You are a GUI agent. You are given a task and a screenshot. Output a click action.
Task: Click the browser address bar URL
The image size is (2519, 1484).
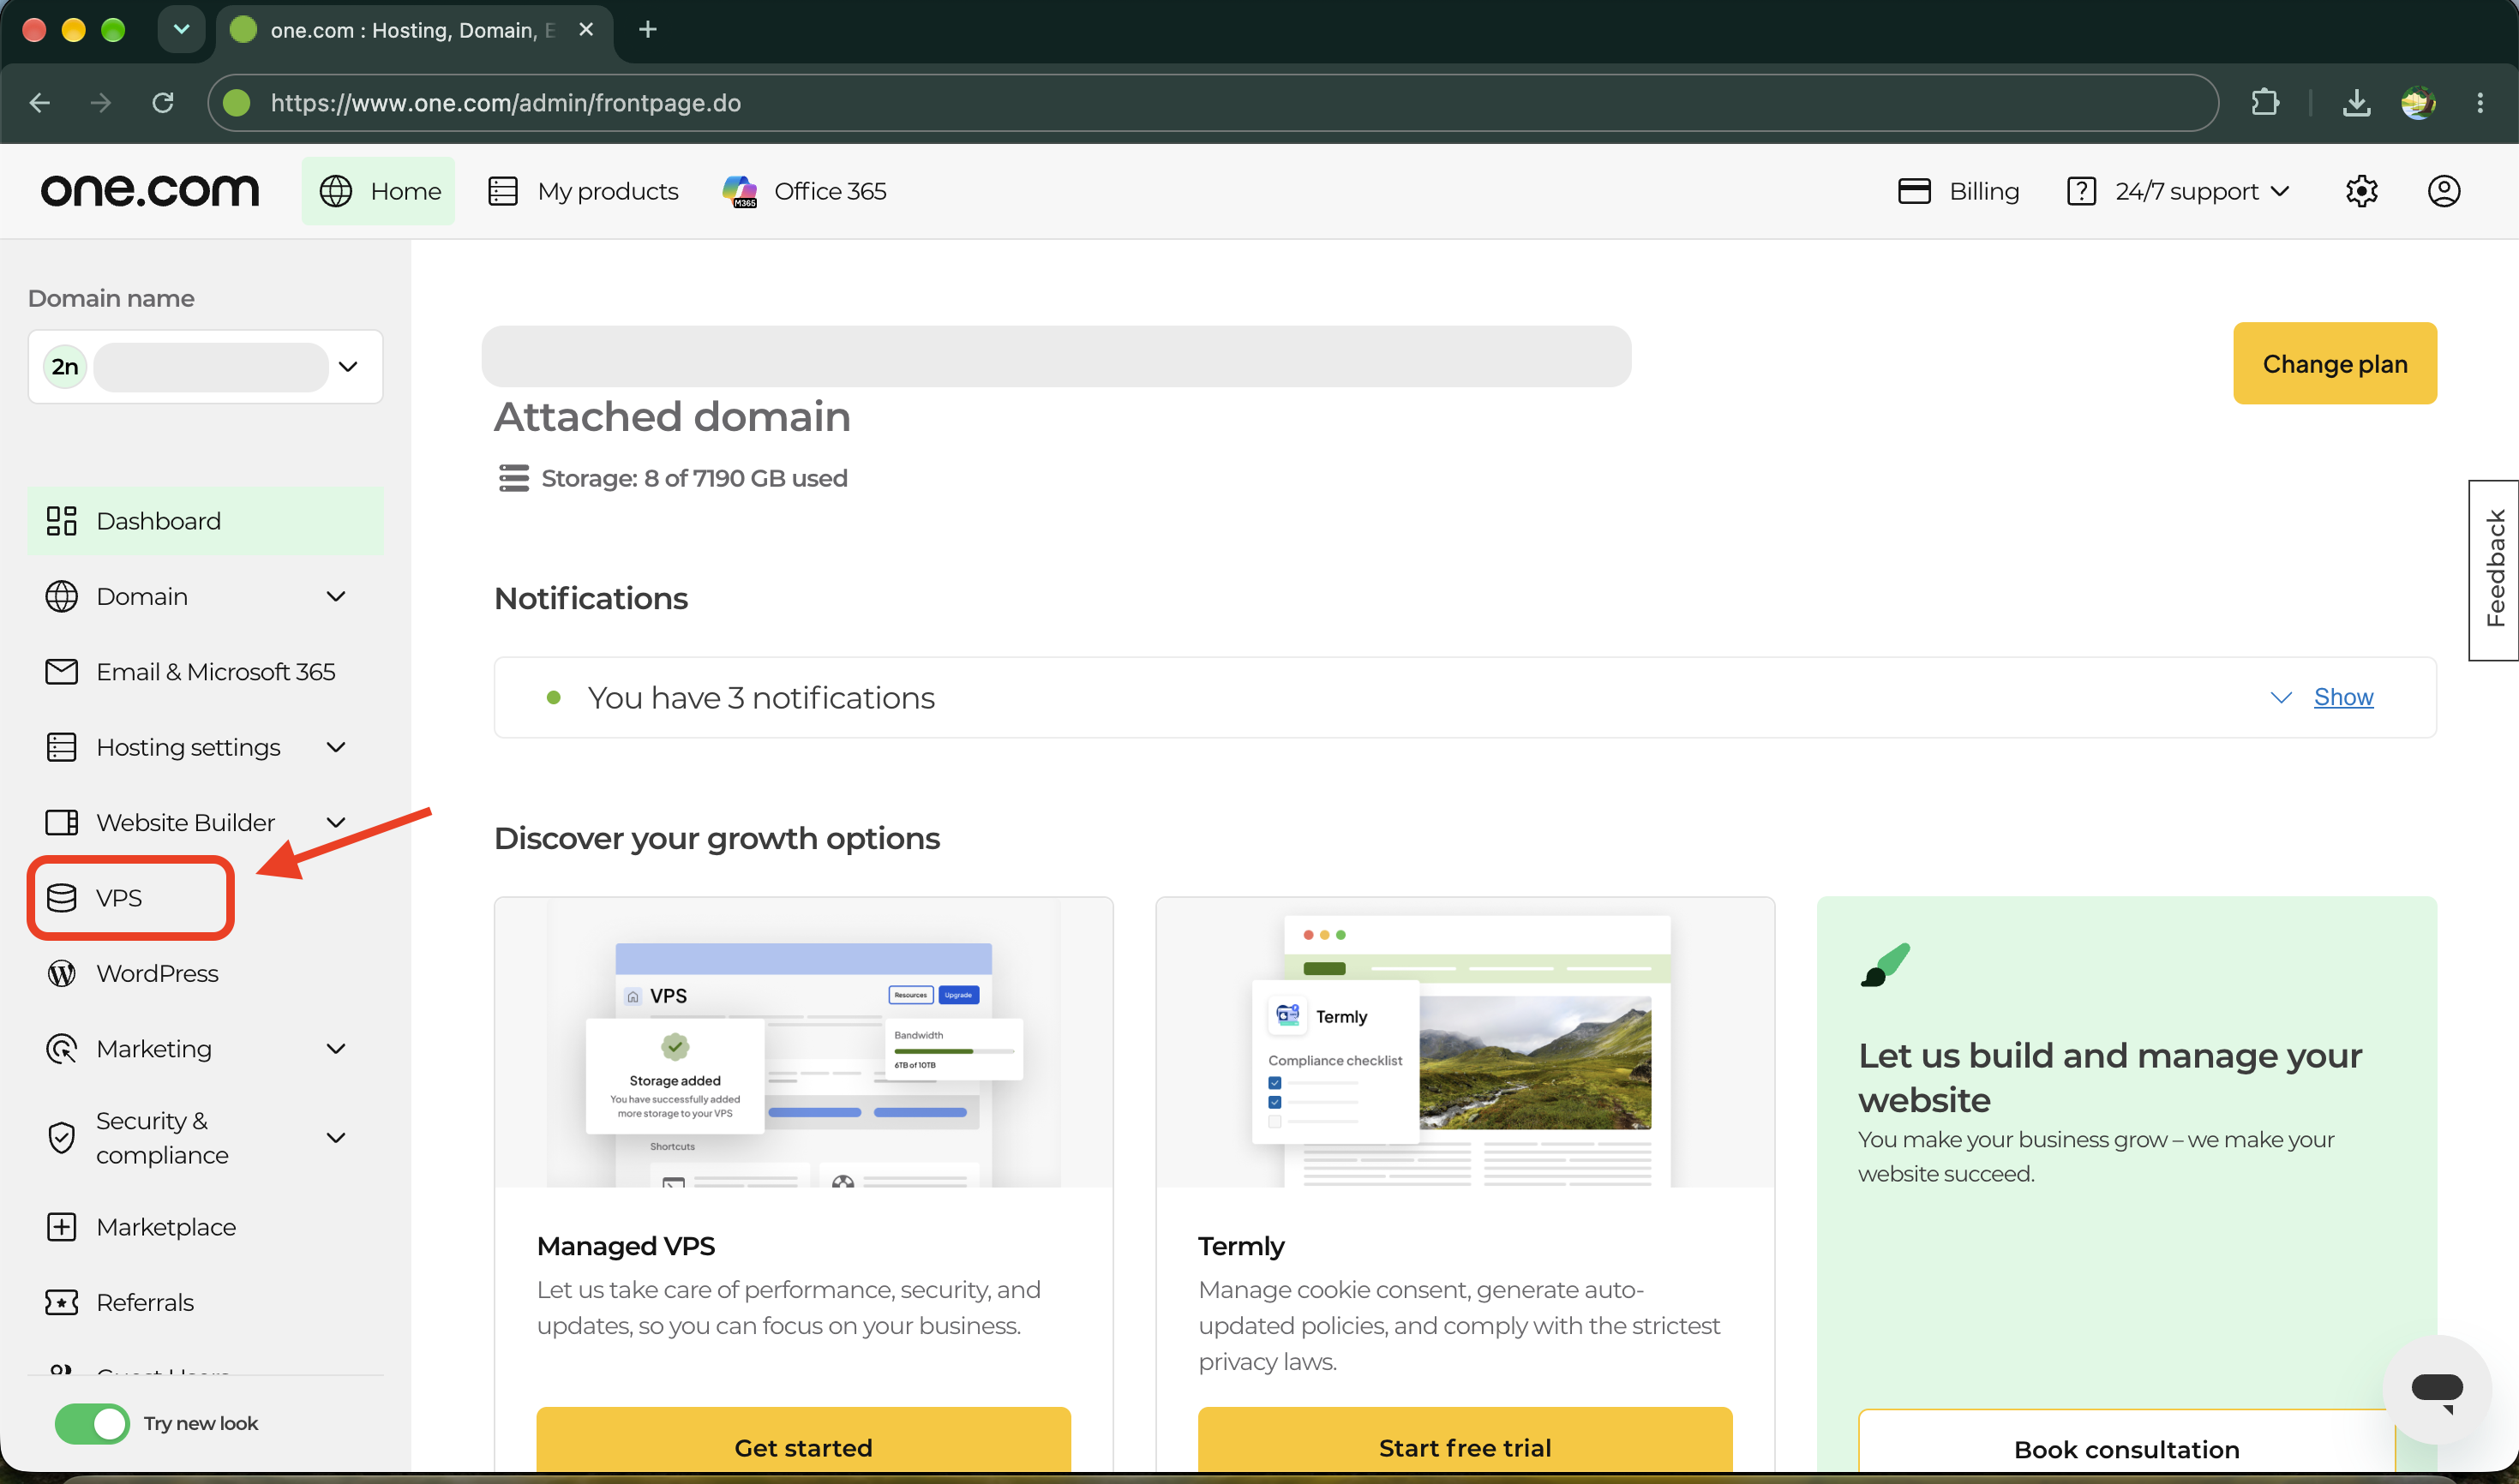pos(505,103)
